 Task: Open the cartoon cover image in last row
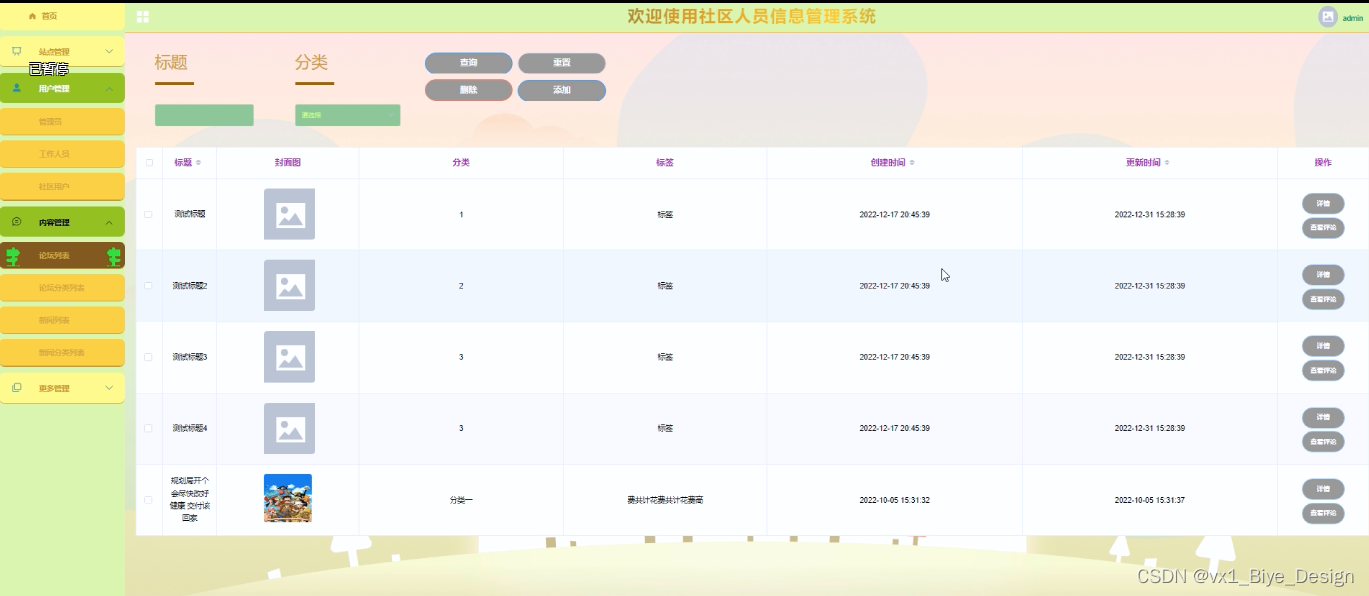coord(288,498)
